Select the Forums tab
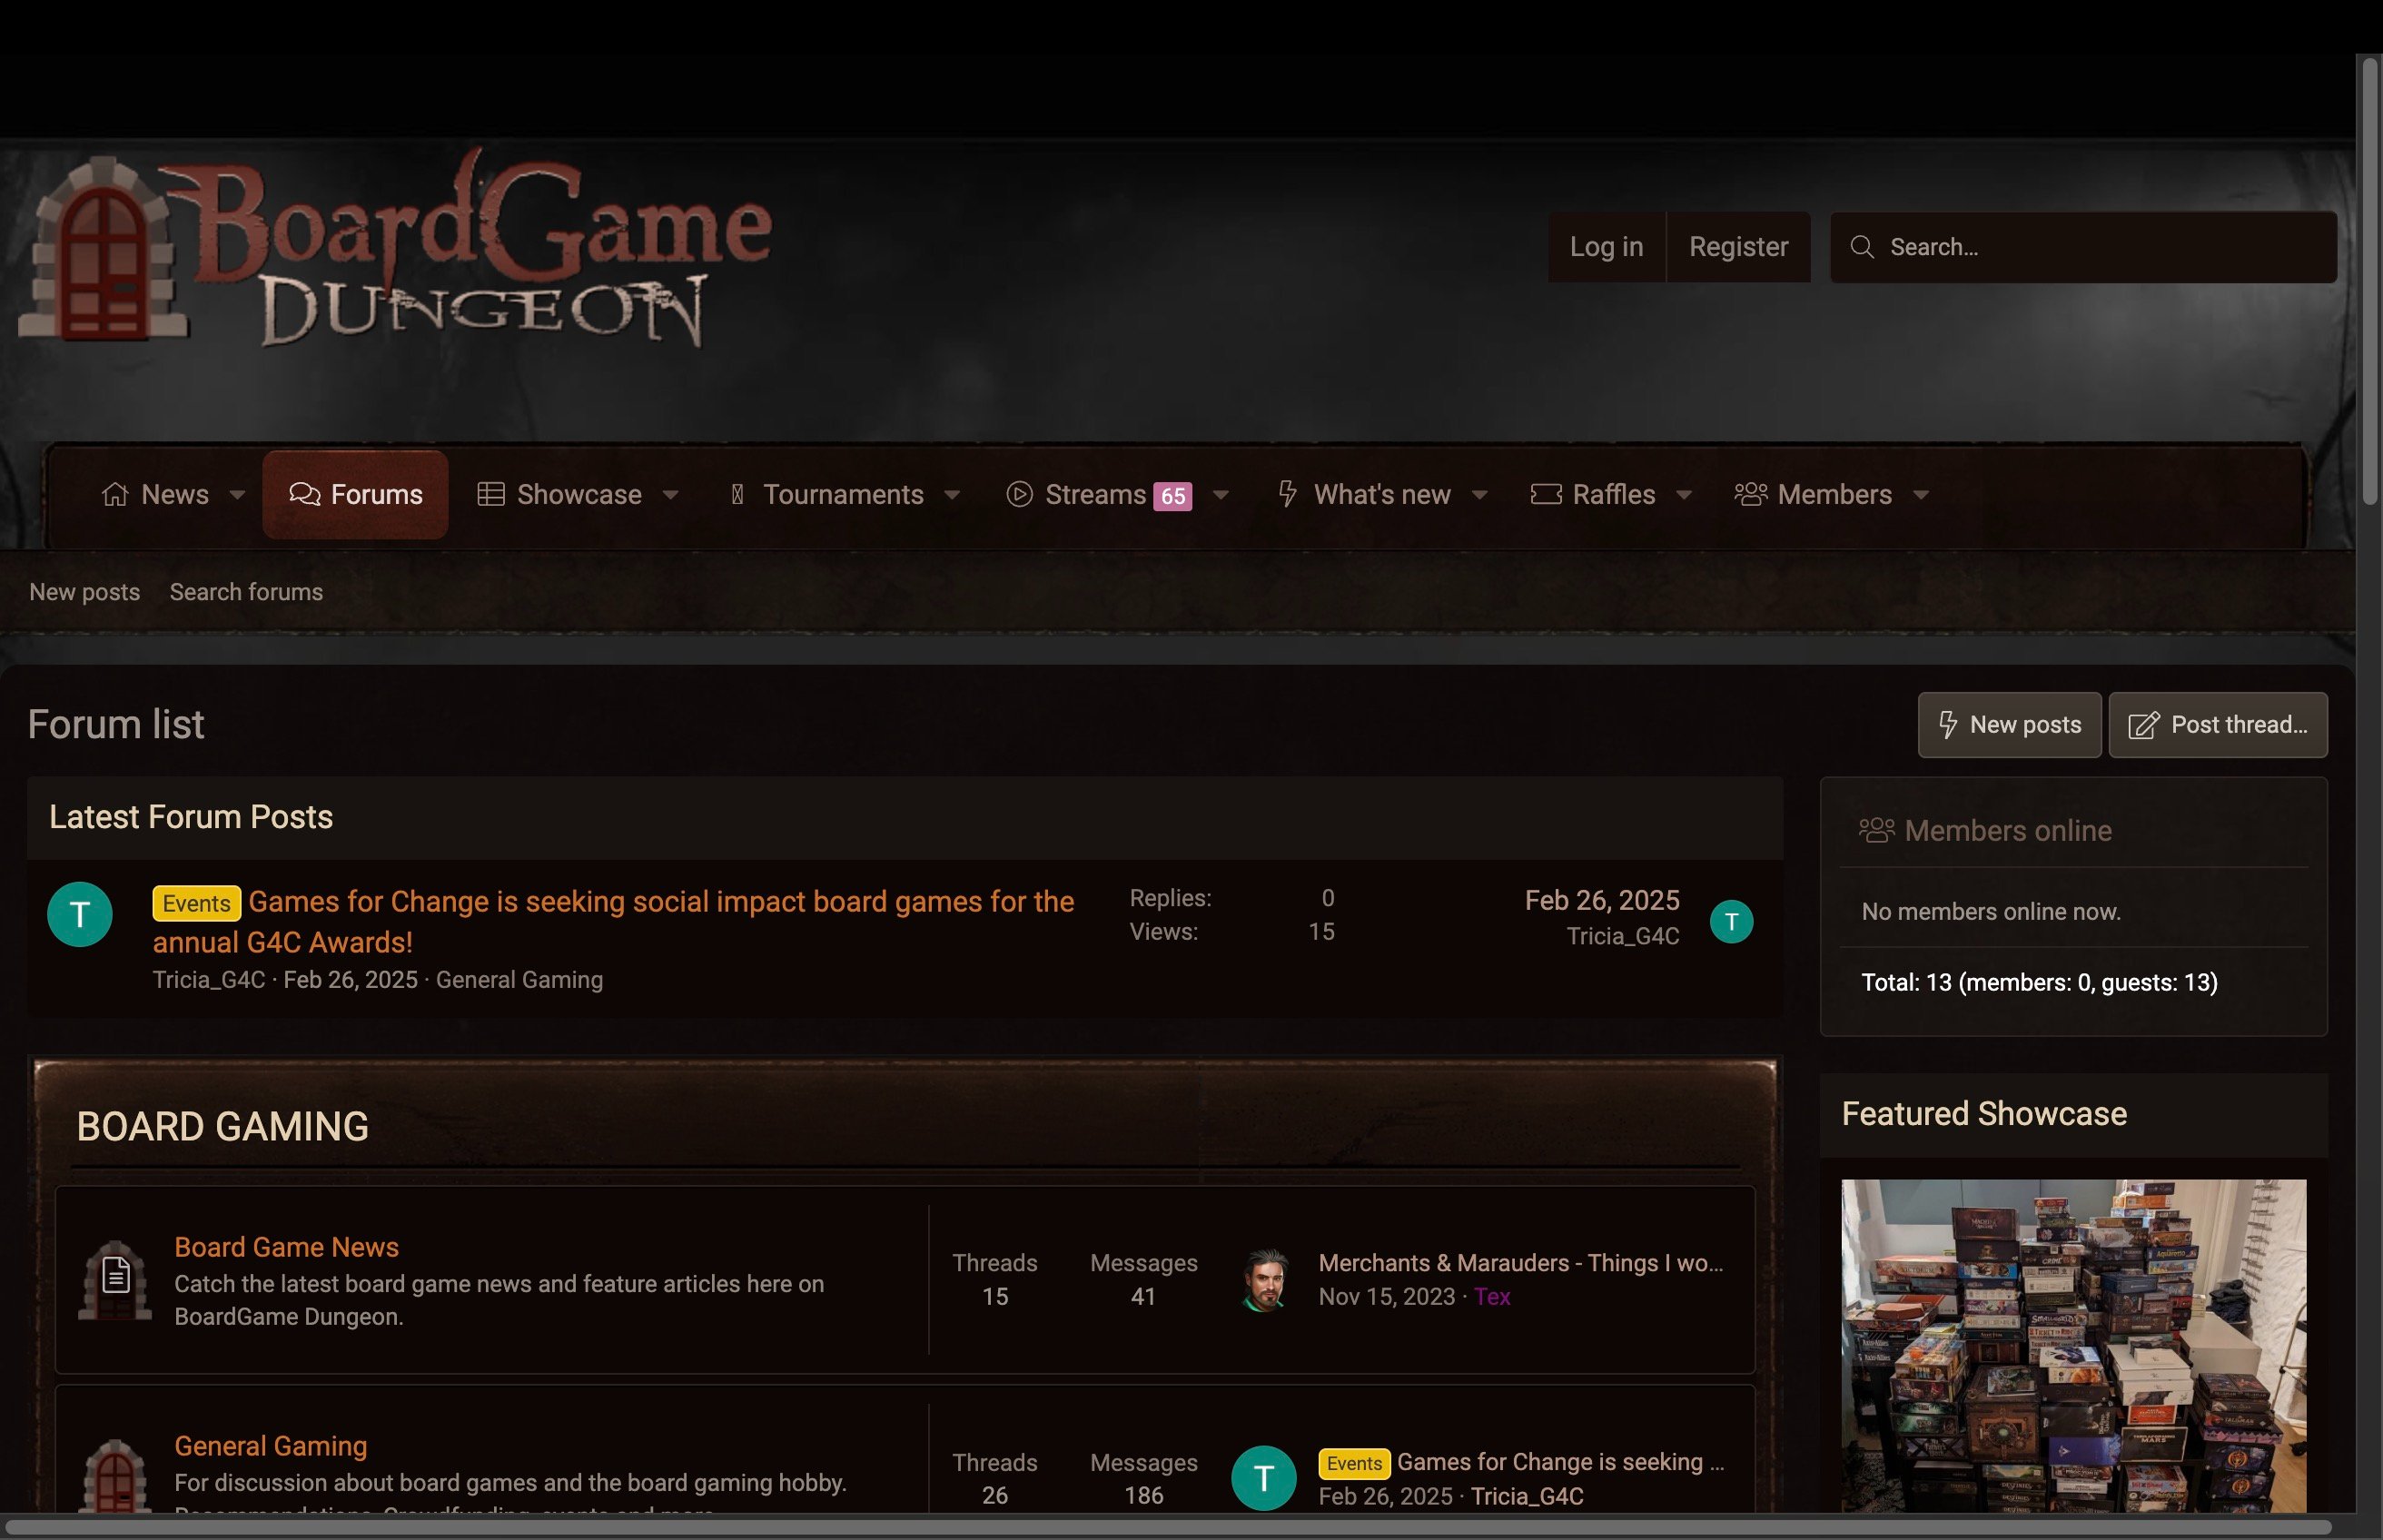 (x=355, y=494)
